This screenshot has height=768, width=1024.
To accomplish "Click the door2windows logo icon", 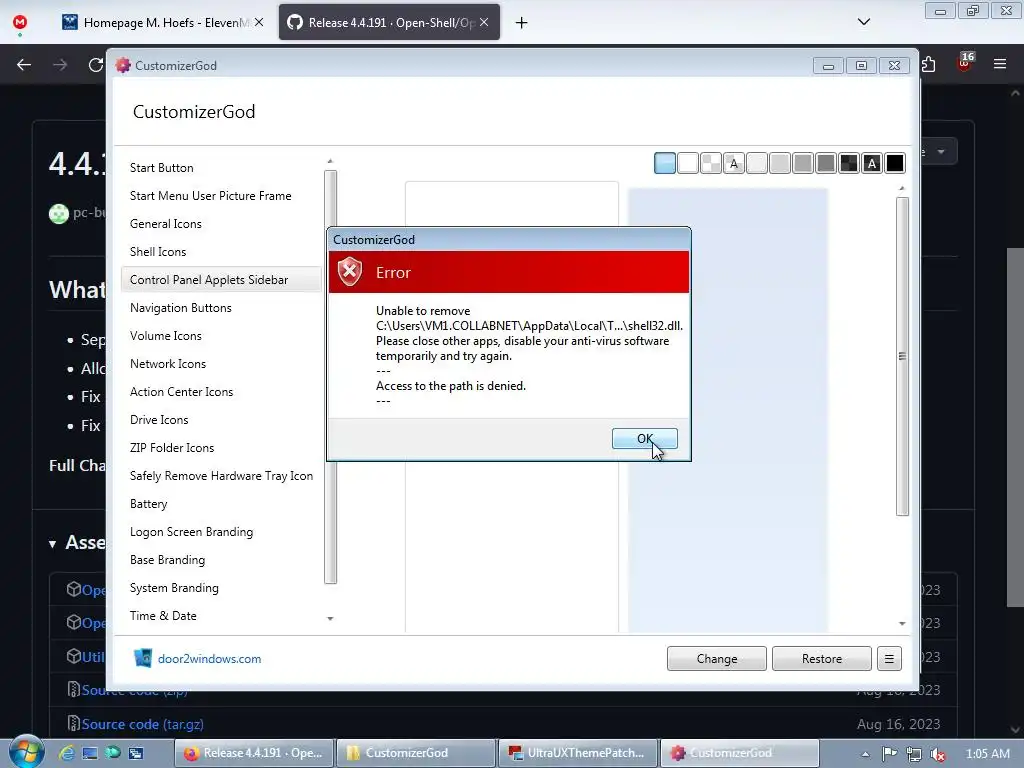I will [142, 658].
